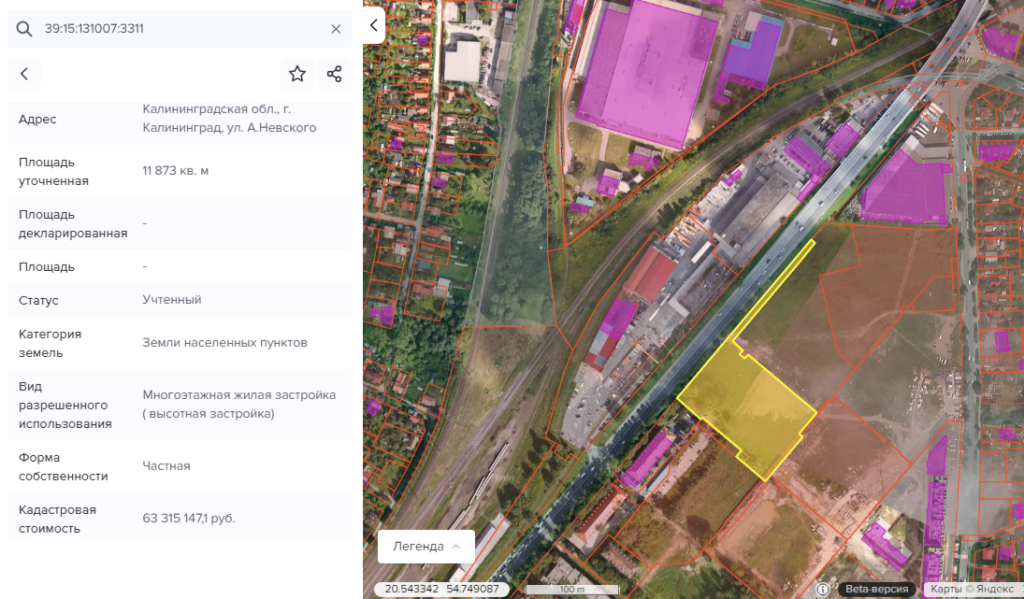1024x599 pixels.
Task: Expand the Легенда legend panel
Action: click(x=427, y=546)
